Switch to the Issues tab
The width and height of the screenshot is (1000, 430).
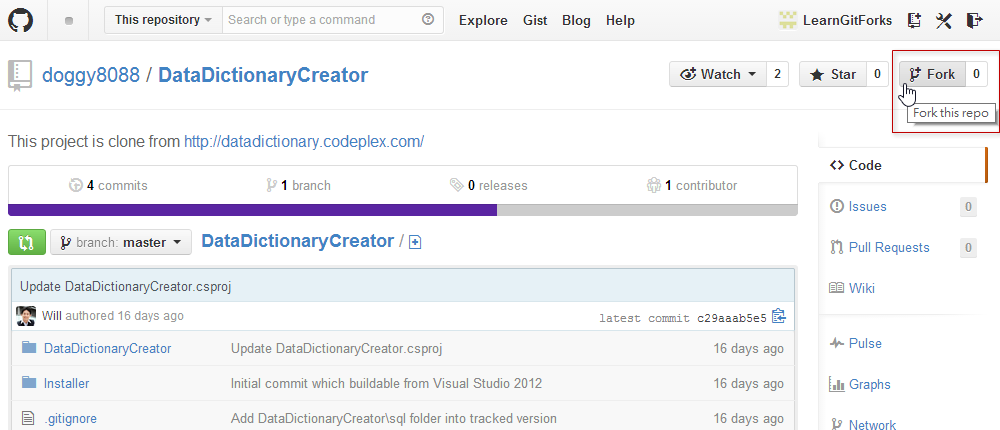[867, 207]
